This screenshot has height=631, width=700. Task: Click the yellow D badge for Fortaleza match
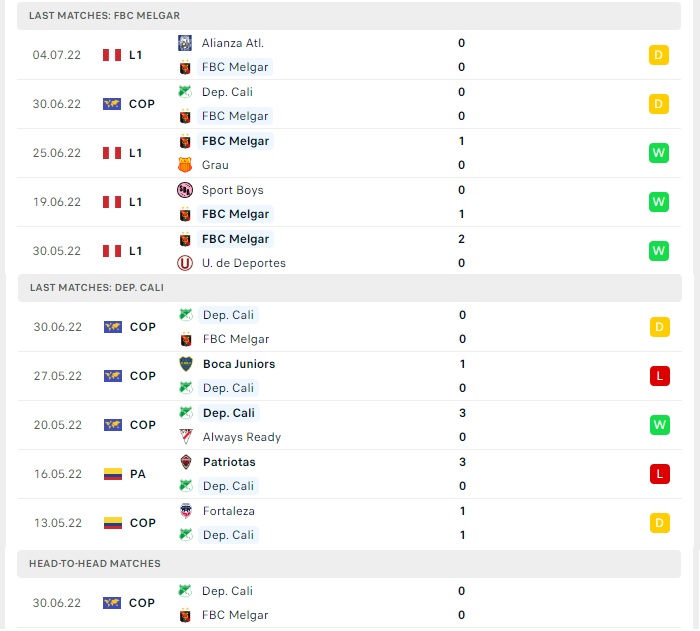click(x=660, y=523)
